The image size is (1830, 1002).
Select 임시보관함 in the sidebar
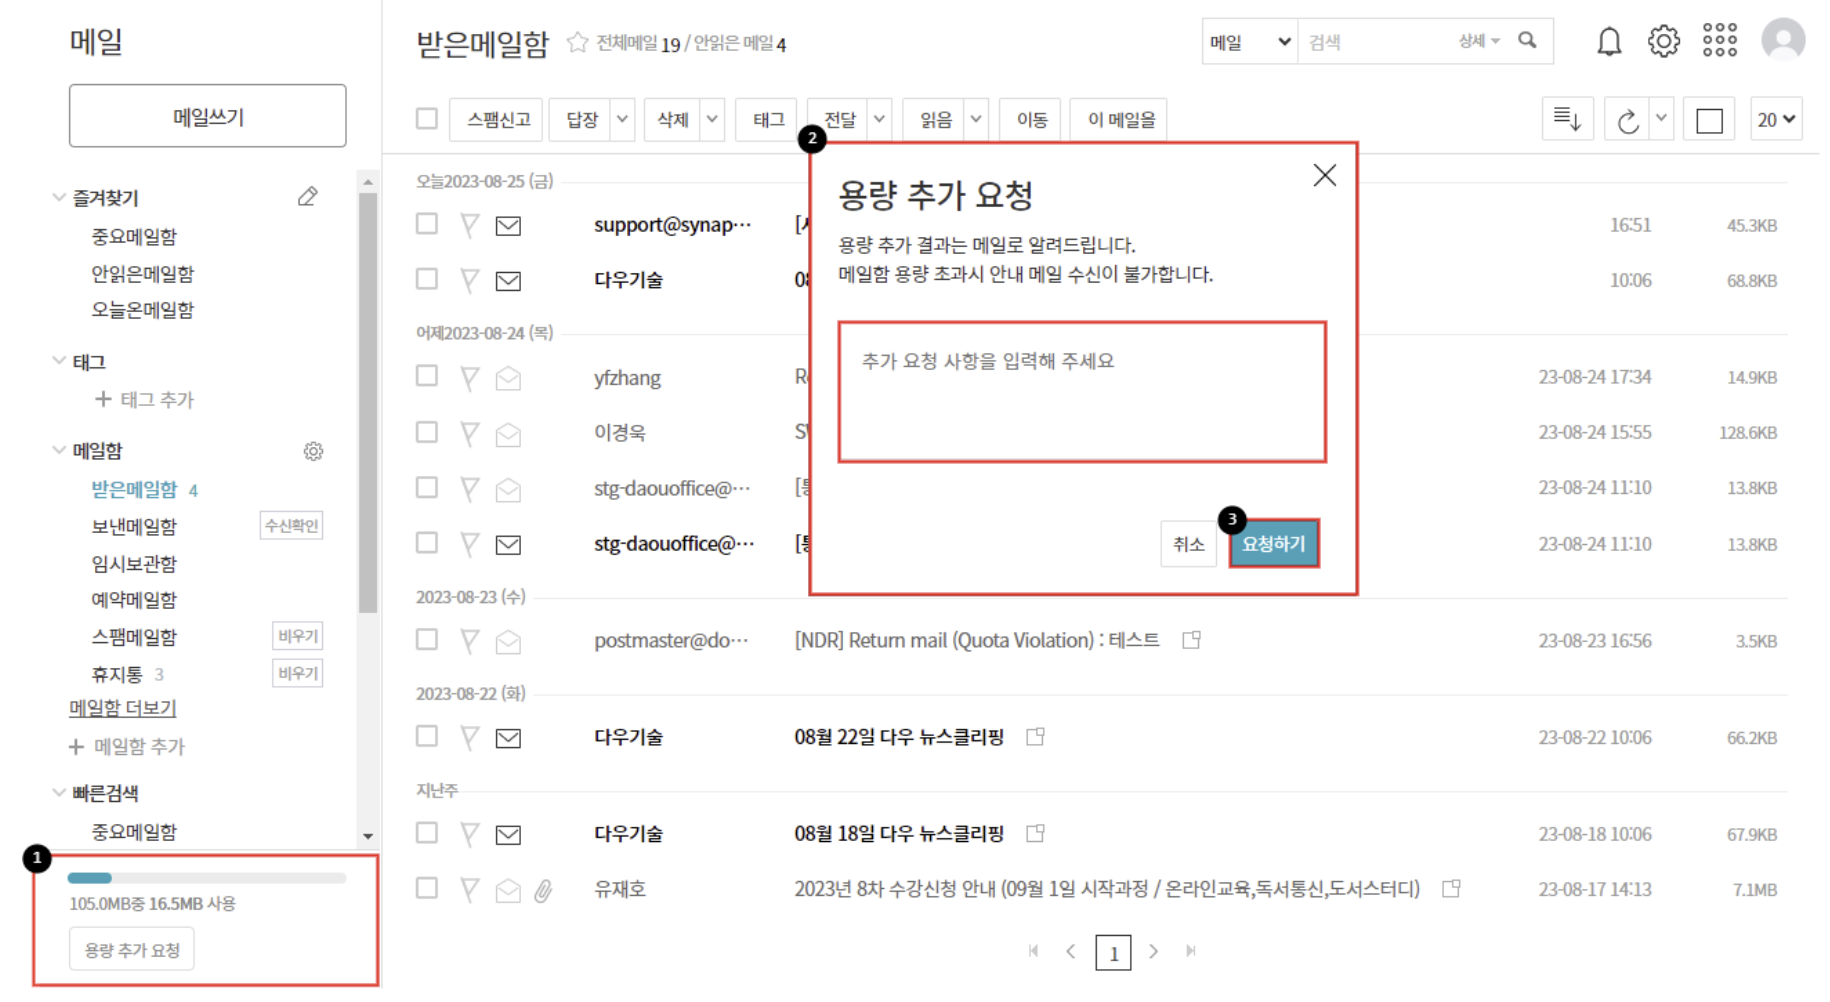tap(134, 564)
